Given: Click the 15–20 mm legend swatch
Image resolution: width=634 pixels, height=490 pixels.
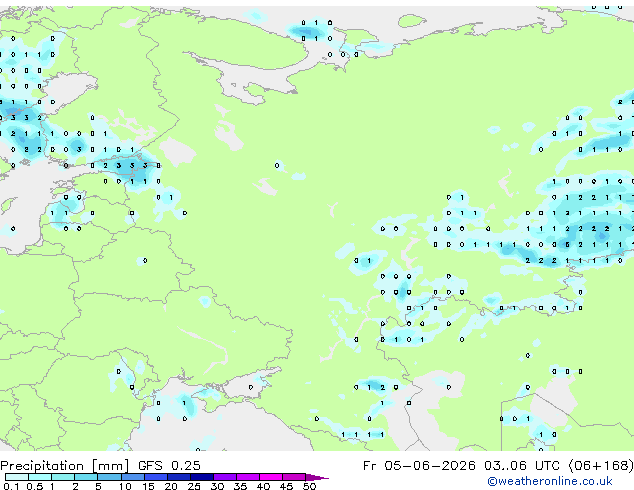Looking at the screenshot, I should (155, 477).
